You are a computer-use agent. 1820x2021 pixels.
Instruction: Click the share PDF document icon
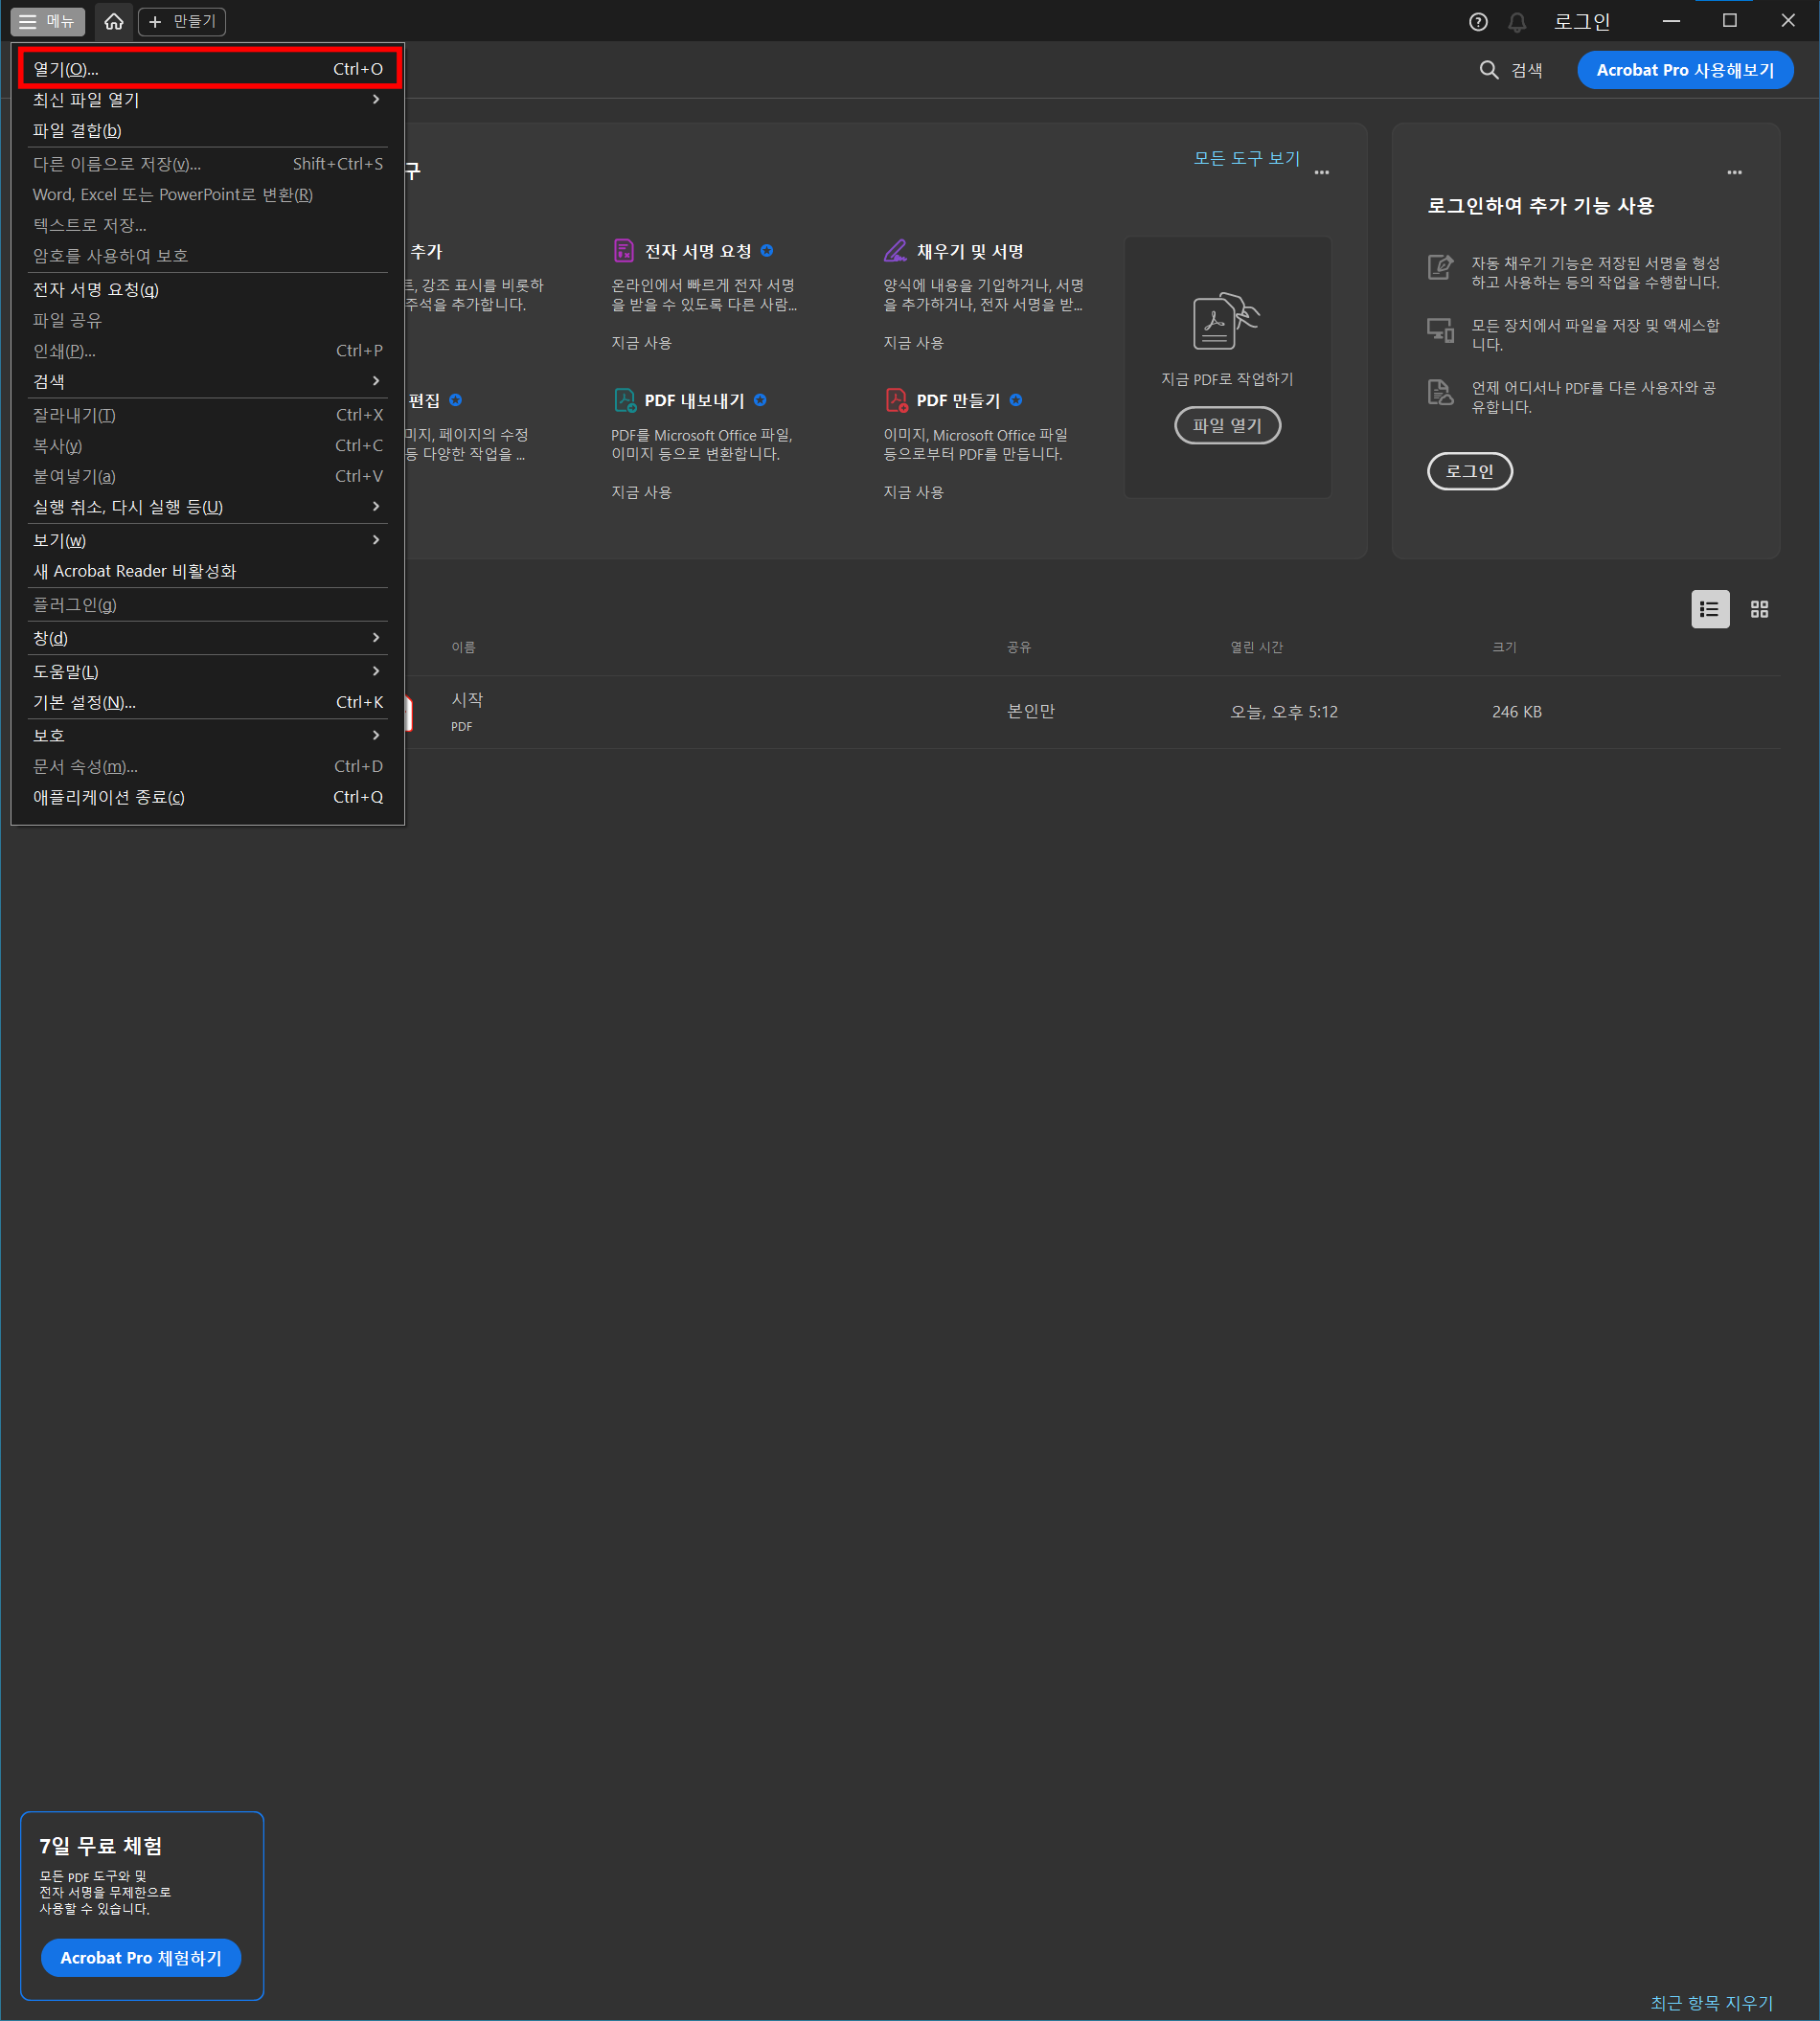1440,392
